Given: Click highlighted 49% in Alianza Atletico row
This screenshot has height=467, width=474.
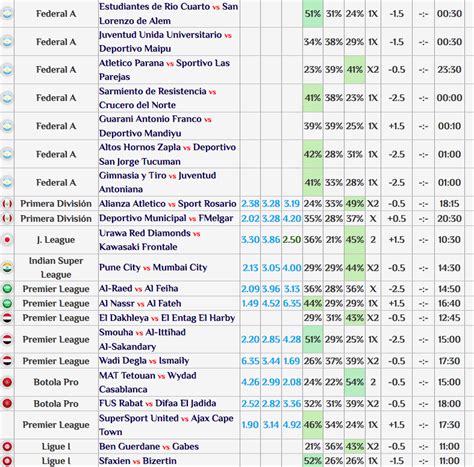Looking at the screenshot, I should point(355,204).
